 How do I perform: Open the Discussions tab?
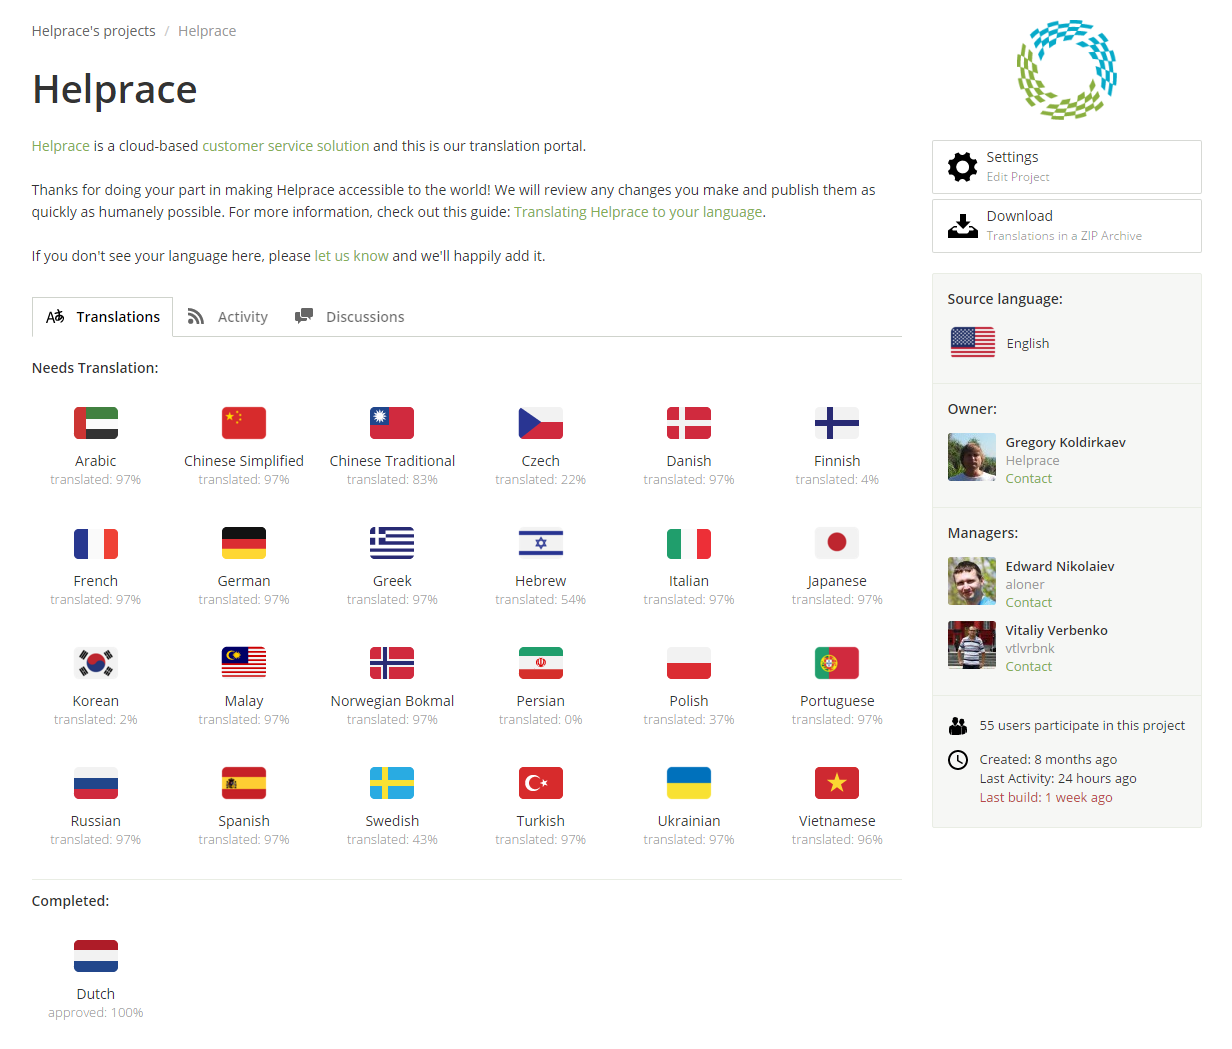click(x=350, y=317)
